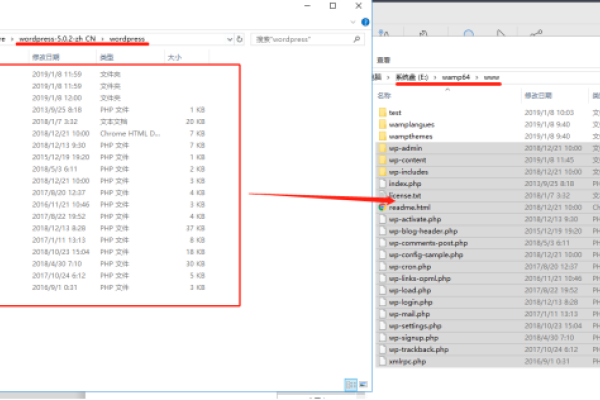Image resolution: width=600 pixels, height=400 pixels.
Task: Switch to details view in left window
Action: tap(350, 384)
